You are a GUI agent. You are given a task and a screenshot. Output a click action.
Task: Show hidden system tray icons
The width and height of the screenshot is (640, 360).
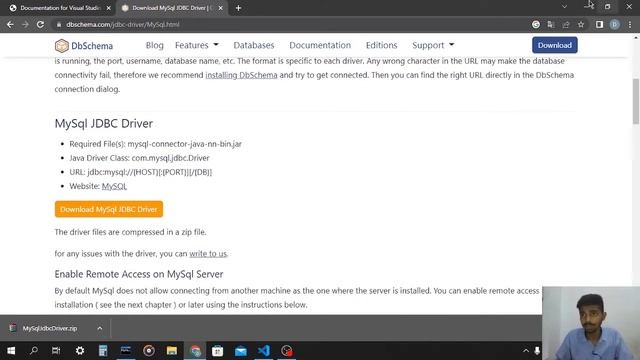pos(526,351)
